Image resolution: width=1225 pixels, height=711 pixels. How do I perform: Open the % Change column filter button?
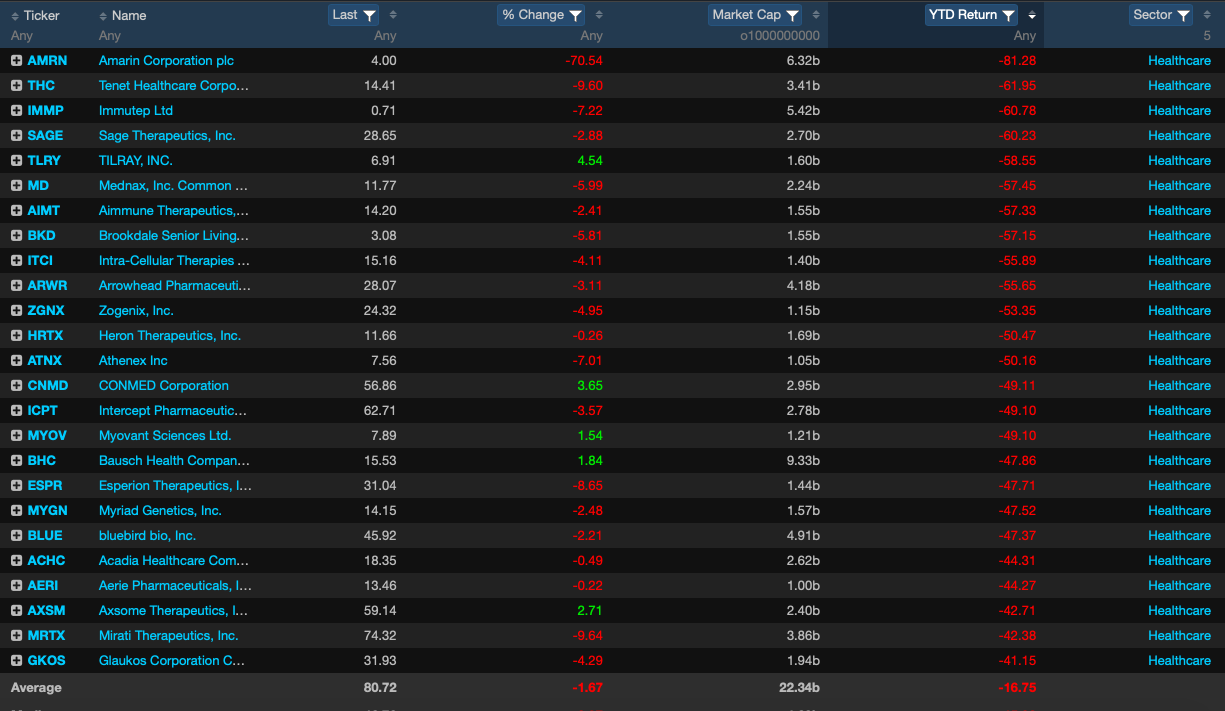542,15
